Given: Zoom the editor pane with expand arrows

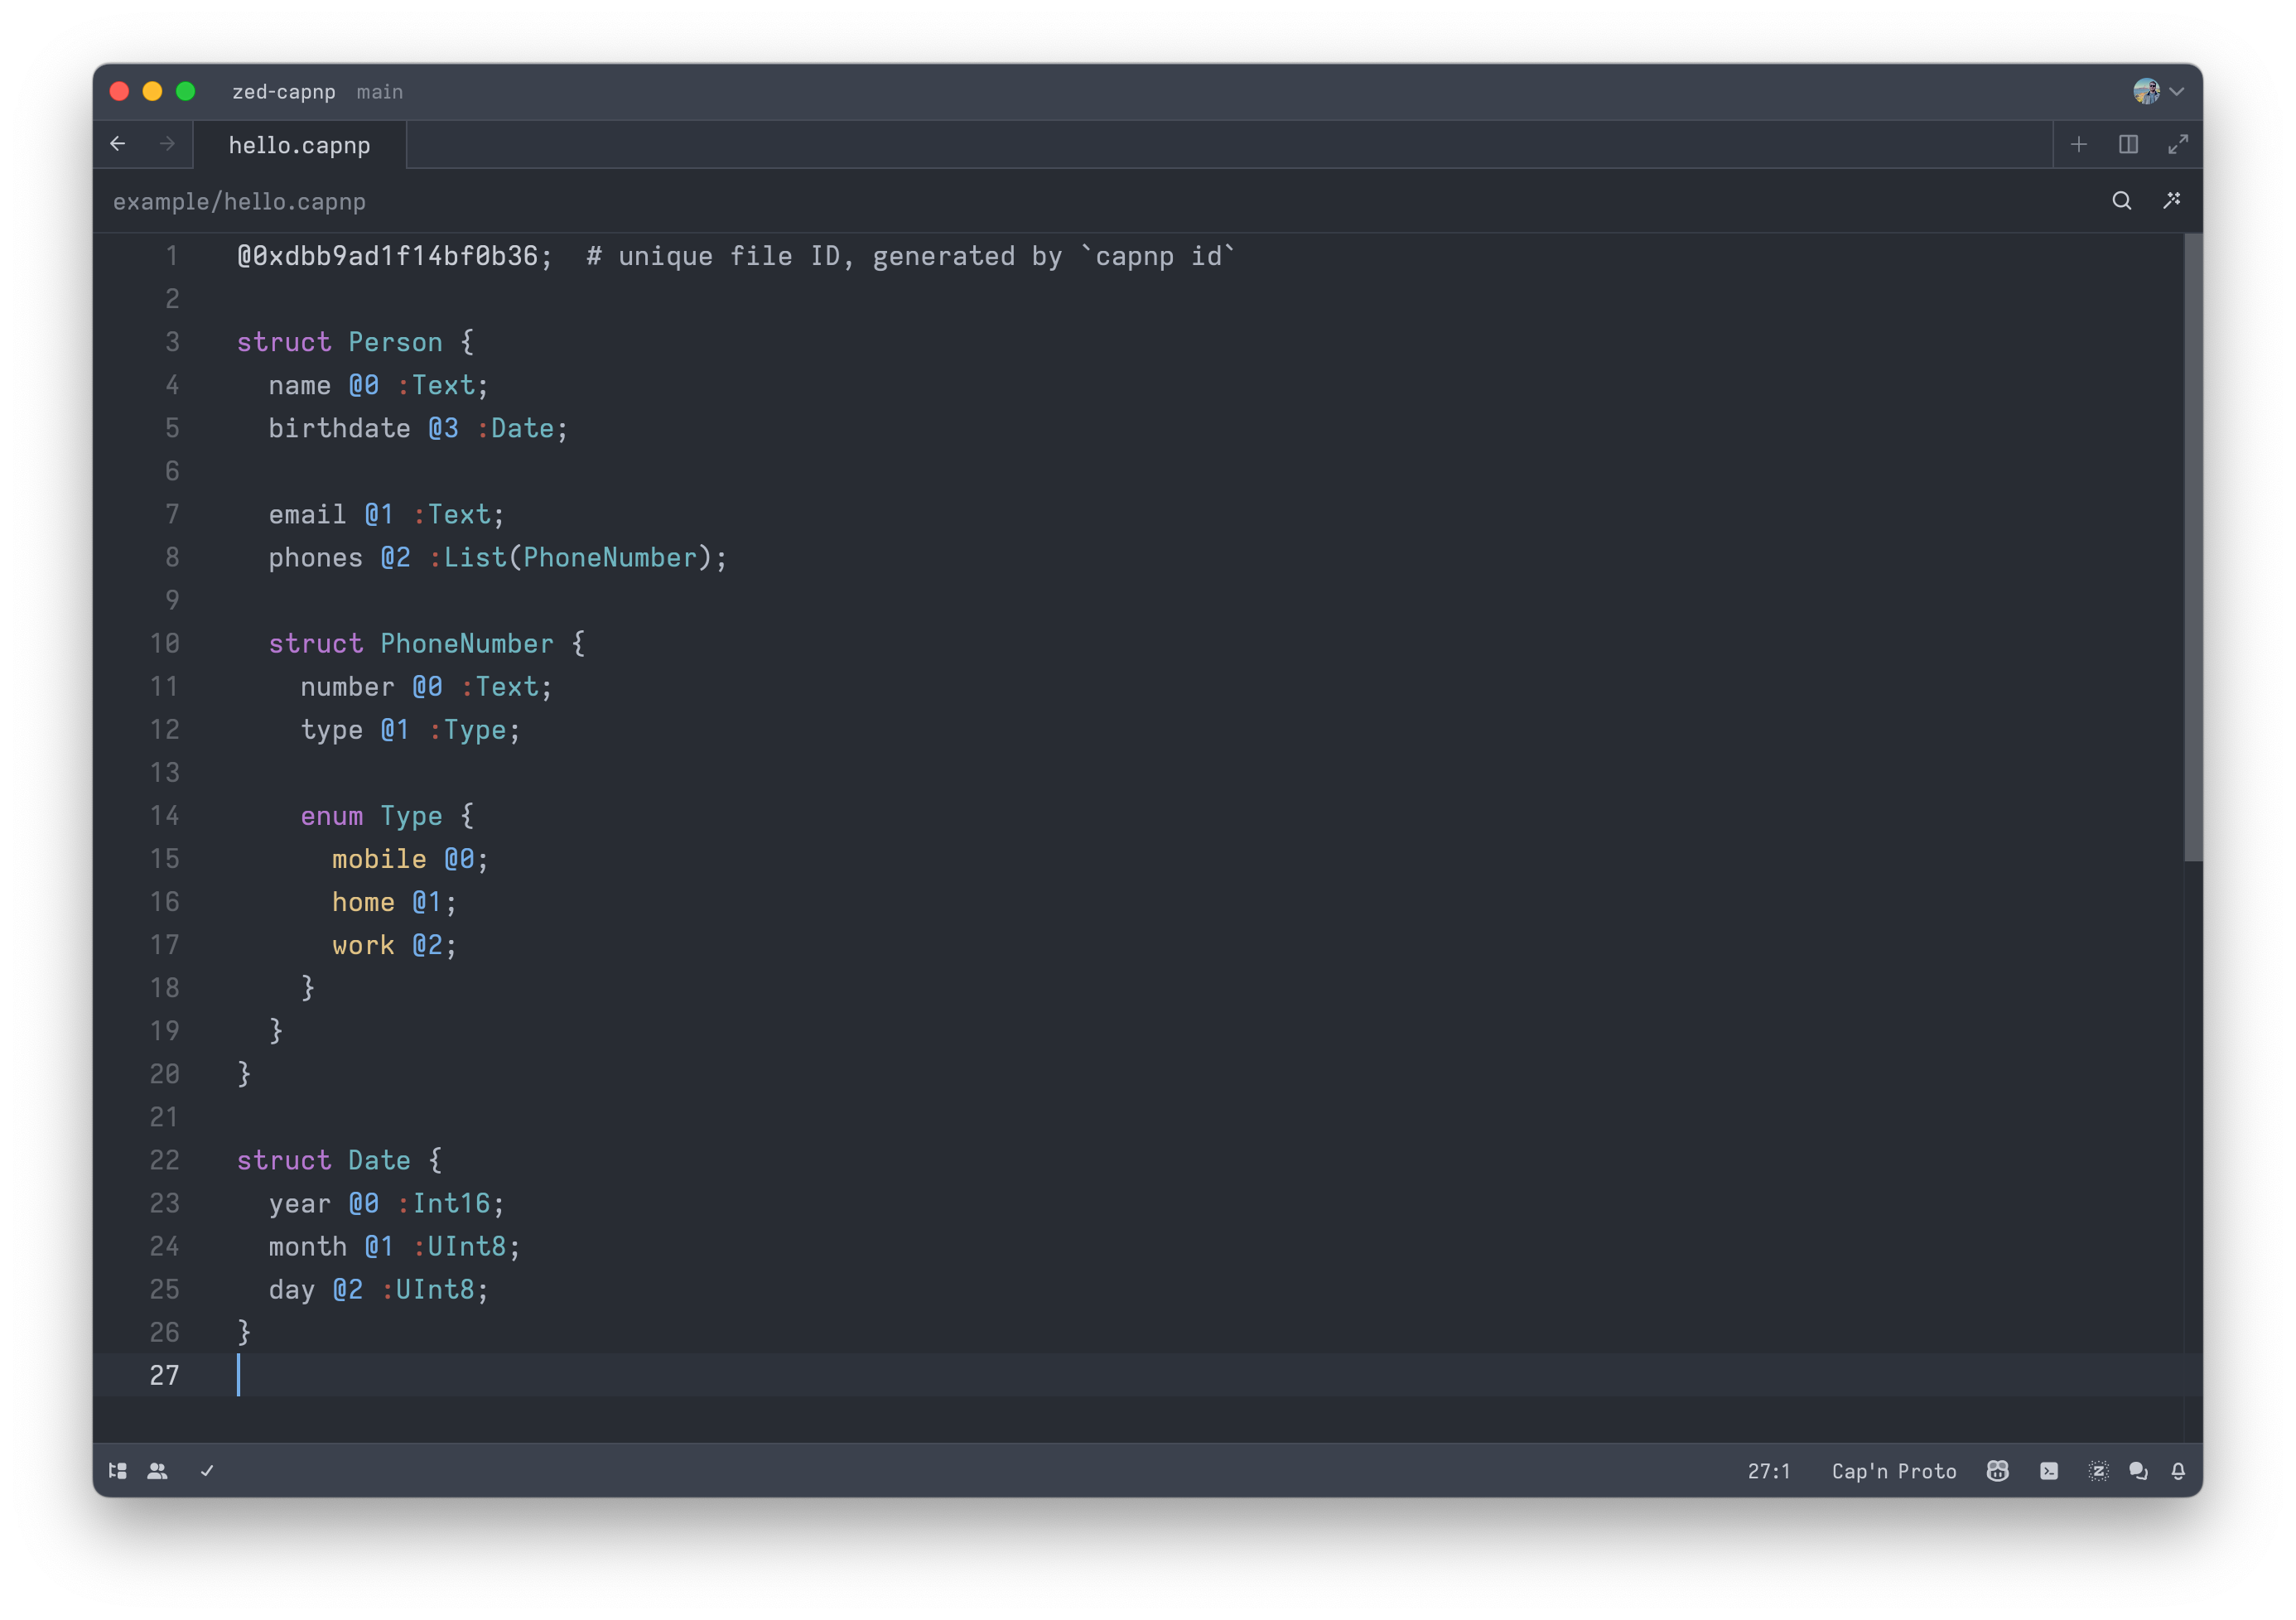Looking at the screenshot, I should pos(2177,145).
